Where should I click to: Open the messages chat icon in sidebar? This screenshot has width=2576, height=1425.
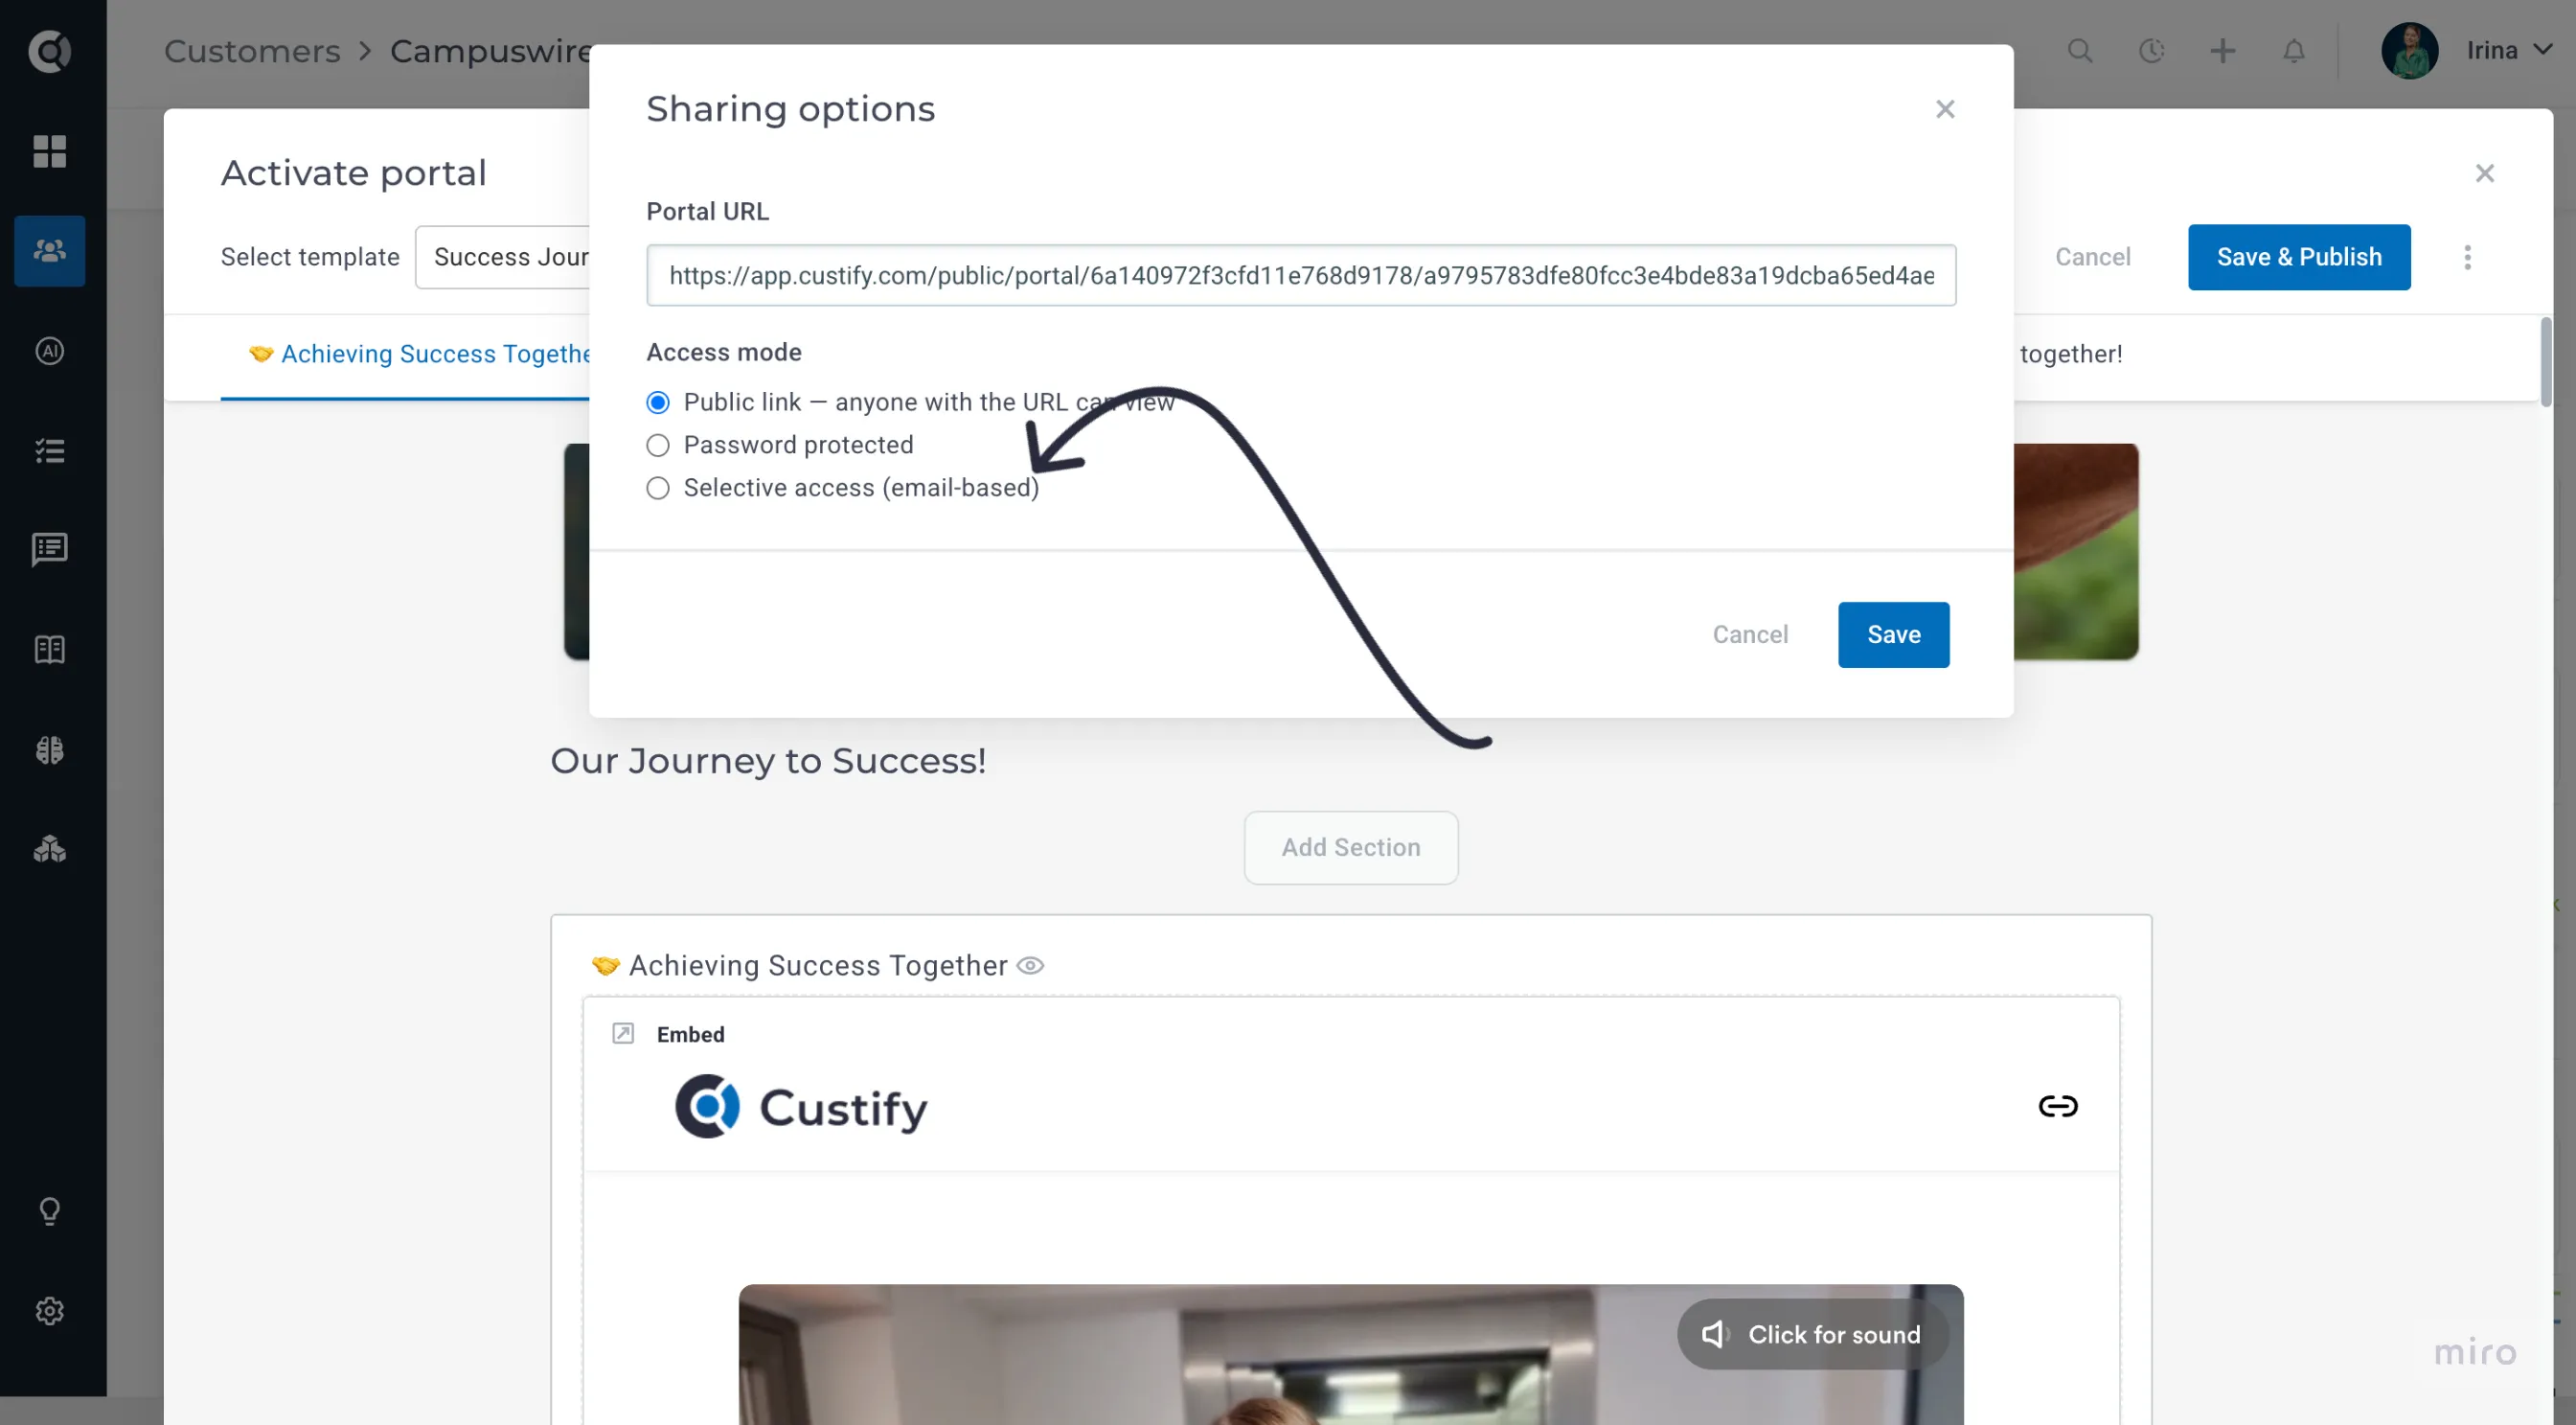[49, 549]
